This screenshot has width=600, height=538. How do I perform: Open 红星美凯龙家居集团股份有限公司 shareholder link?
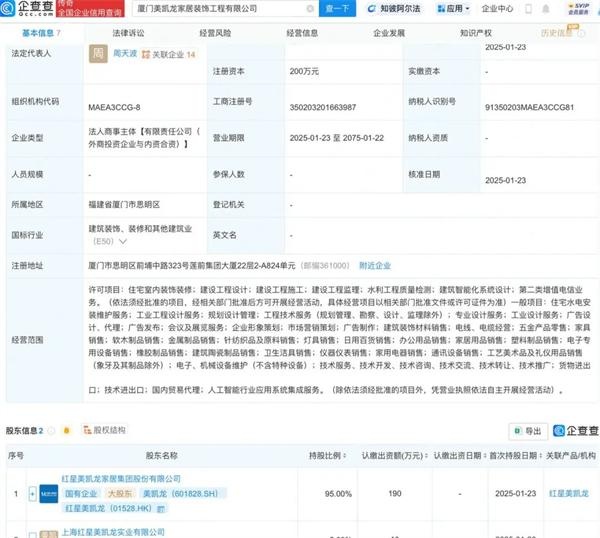[121, 479]
